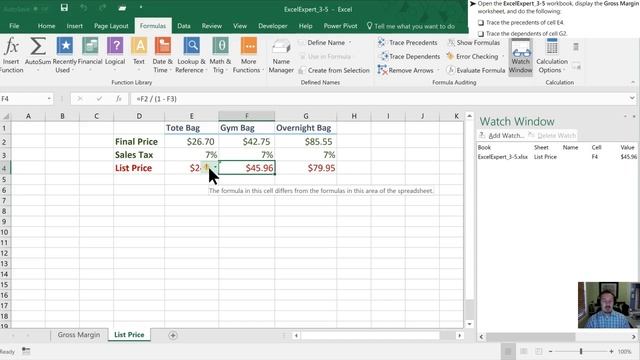Expand the Name Box dropdown arrow
Viewport: 640px width, 360px height.
pos(49,99)
